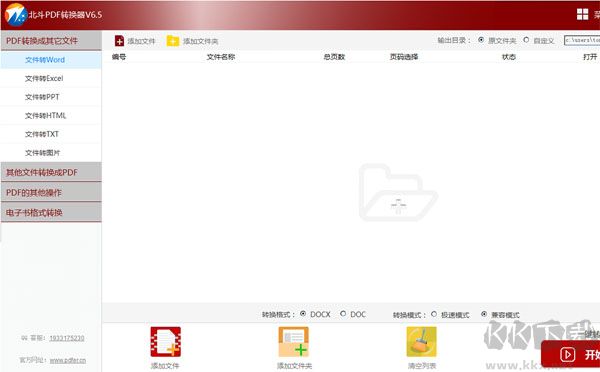The height and width of the screenshot is (372, 600).
Task: Select 文件转HTML in sidebar
Action: click(x=51, y=116)
